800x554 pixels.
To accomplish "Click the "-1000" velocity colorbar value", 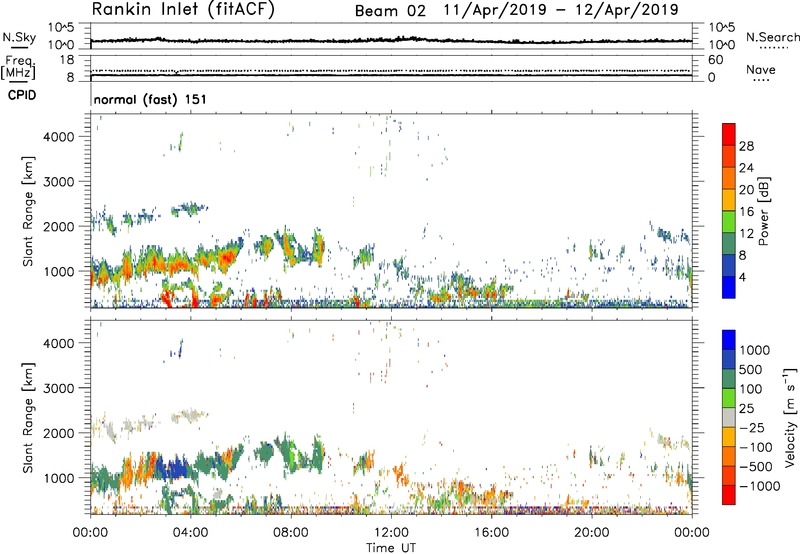I will 760,486.
